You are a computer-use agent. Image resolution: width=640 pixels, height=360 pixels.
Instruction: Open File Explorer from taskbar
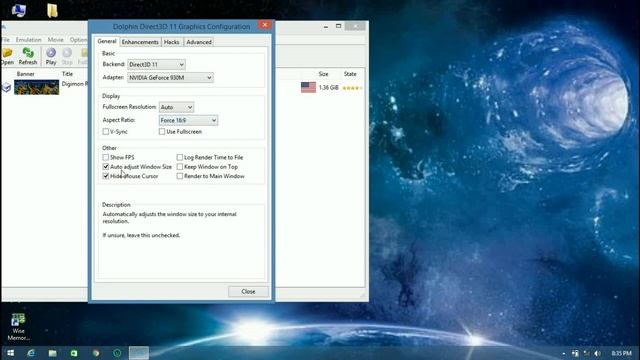pos(52,353)
